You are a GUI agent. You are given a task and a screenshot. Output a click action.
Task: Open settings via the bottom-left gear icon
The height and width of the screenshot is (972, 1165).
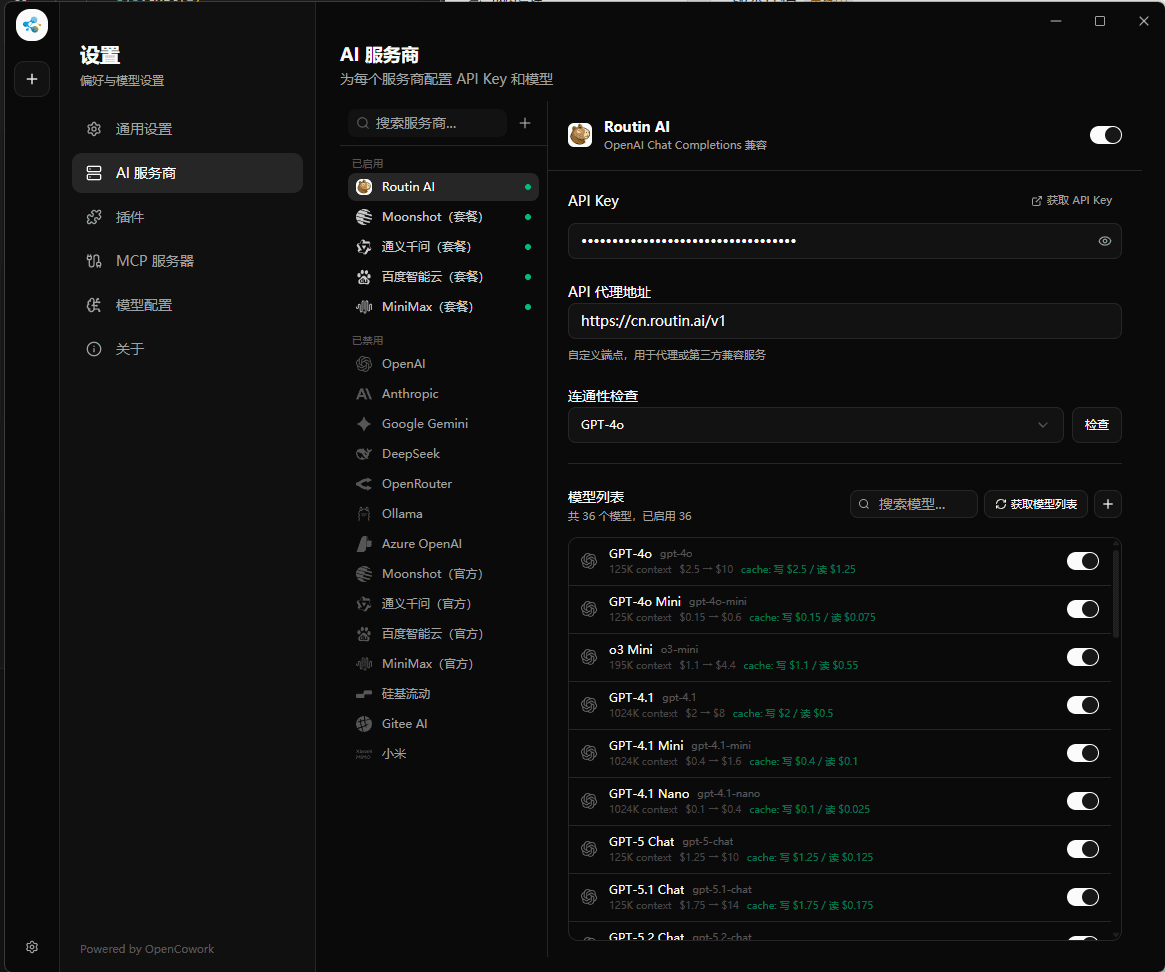click(32, 947)
